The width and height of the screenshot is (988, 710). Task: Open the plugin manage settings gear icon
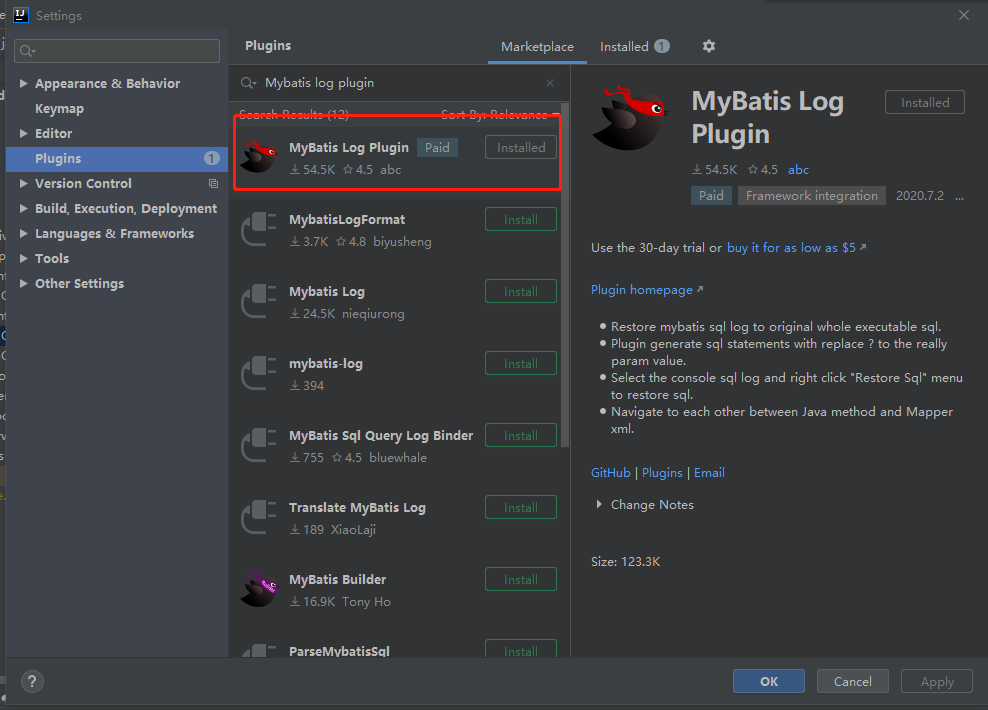708,46
